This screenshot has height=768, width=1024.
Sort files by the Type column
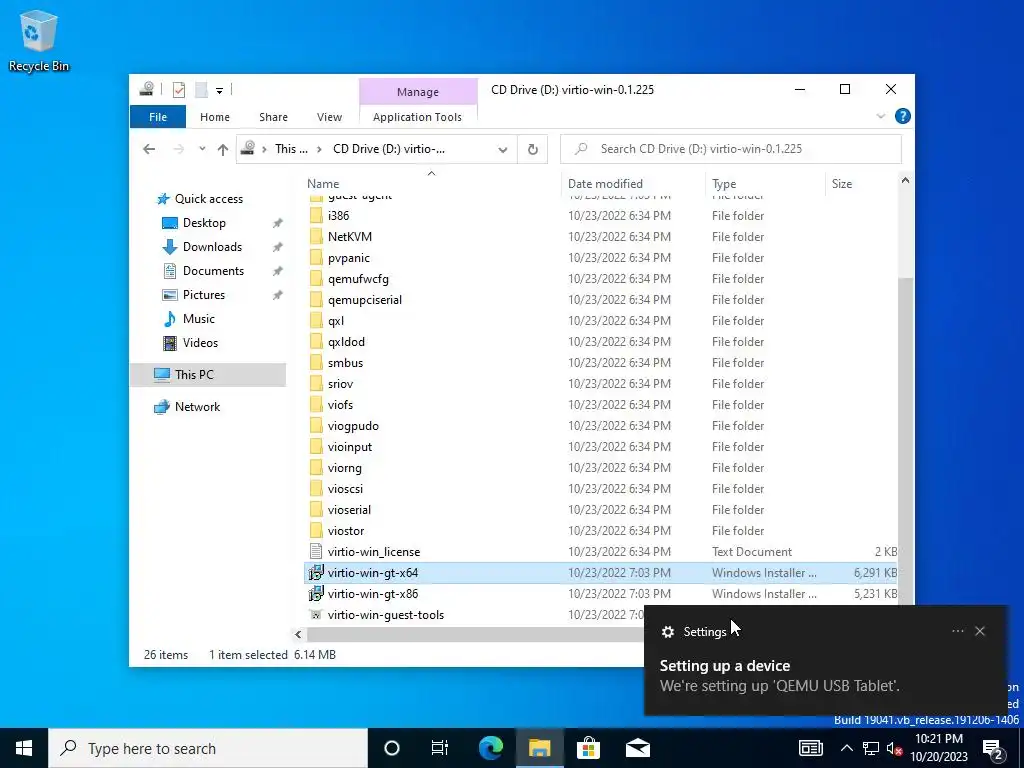pyautogui.click(x=765, y=184)
